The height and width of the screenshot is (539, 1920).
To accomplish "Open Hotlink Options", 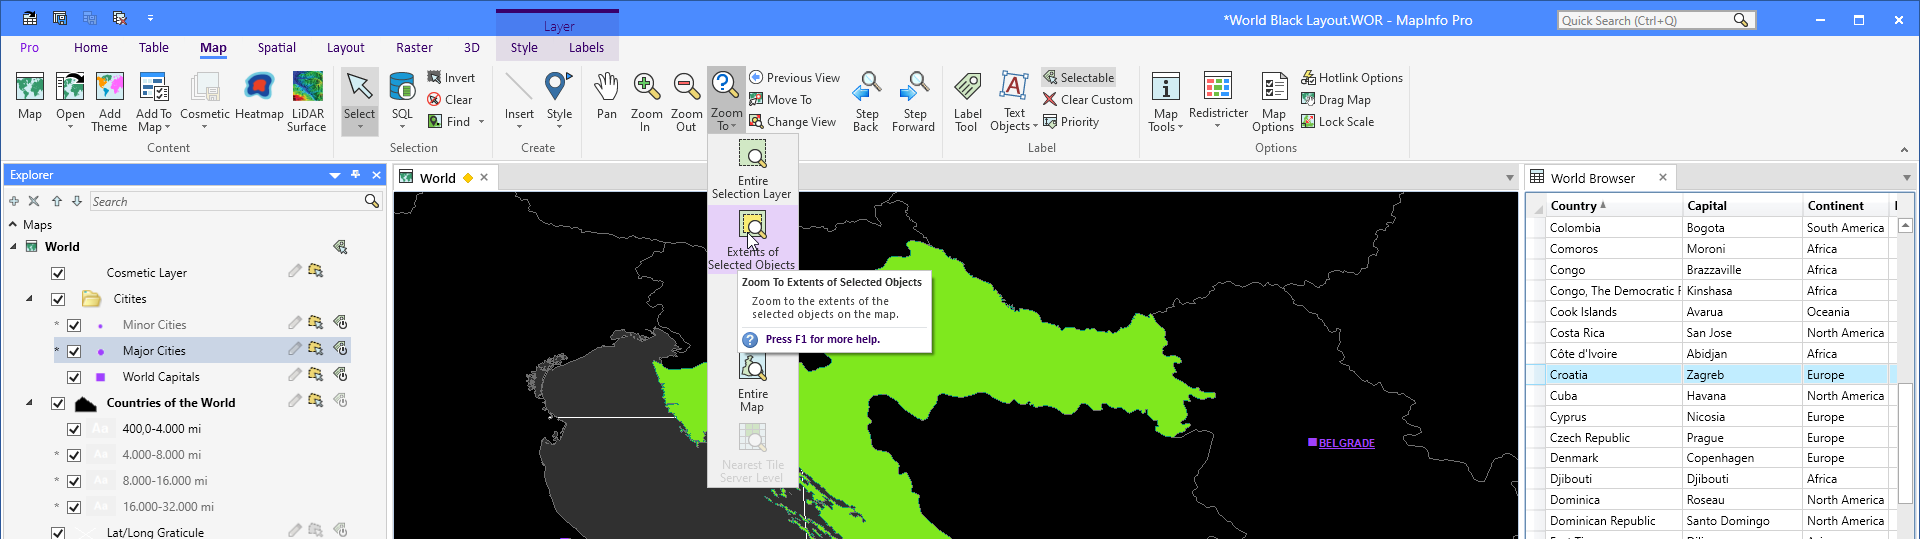I will 1352,78.
